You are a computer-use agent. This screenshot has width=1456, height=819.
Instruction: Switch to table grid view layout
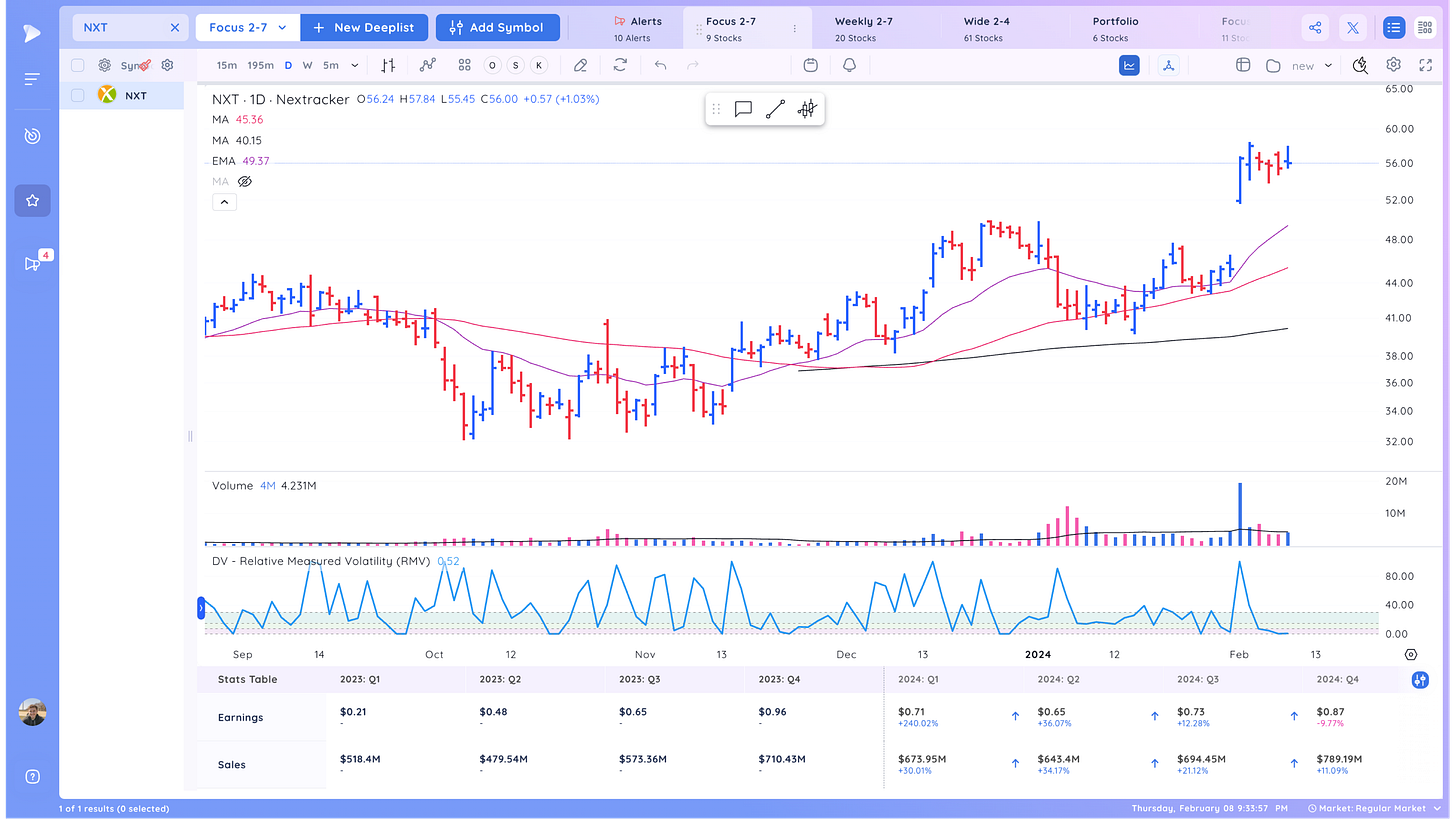1424,28
